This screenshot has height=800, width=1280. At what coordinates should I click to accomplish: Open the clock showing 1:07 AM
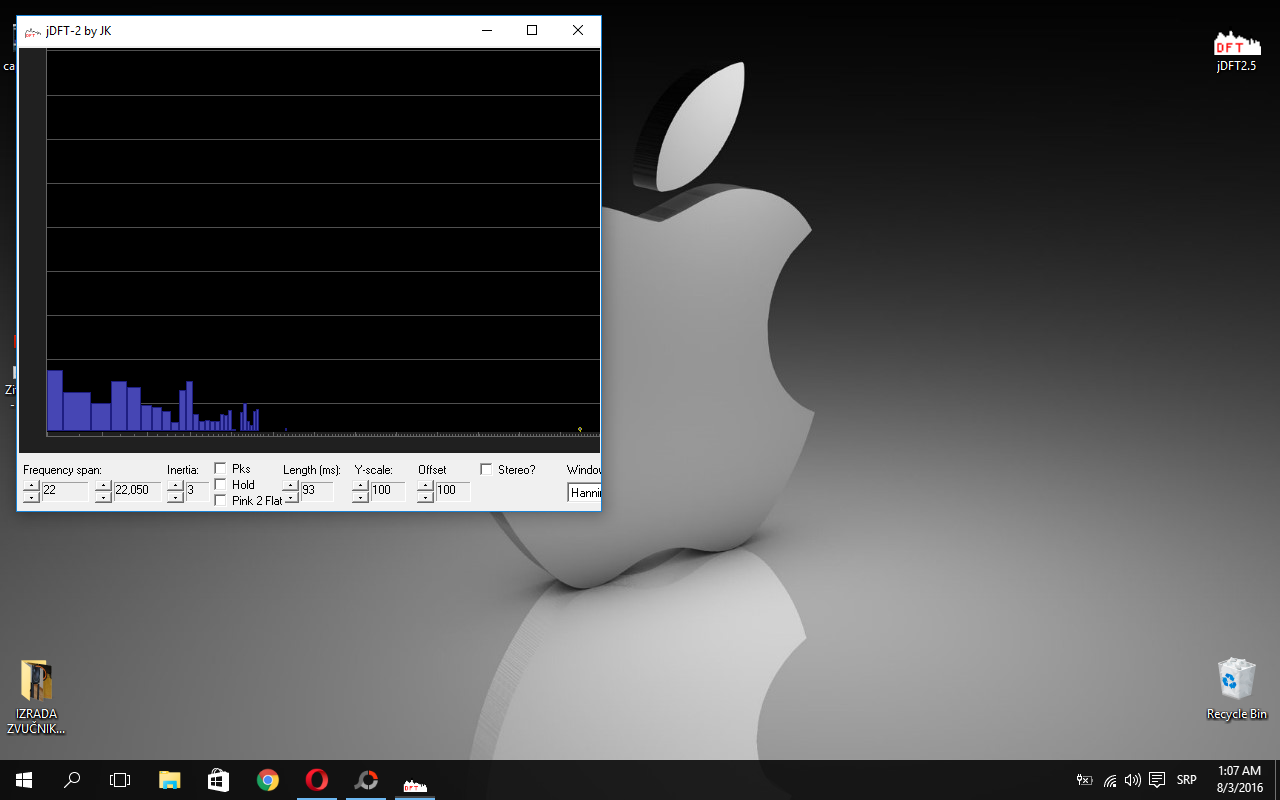tap(1240, 780)
